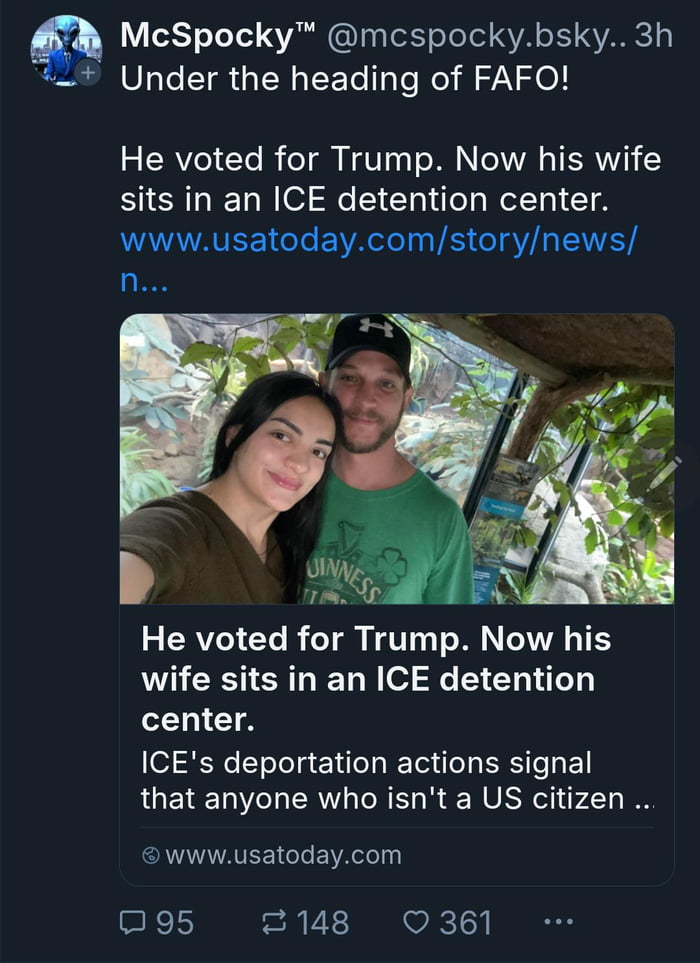Open the reply composer via speech bubble icon
The width and height of the screenshot is (700, 963).
[135, 922]
